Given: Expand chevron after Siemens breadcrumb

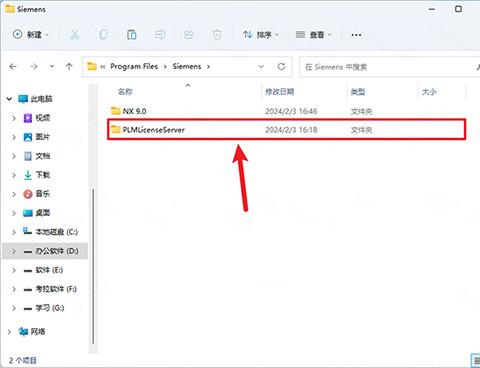Looking at the screenshot, I should coord(208,67).
